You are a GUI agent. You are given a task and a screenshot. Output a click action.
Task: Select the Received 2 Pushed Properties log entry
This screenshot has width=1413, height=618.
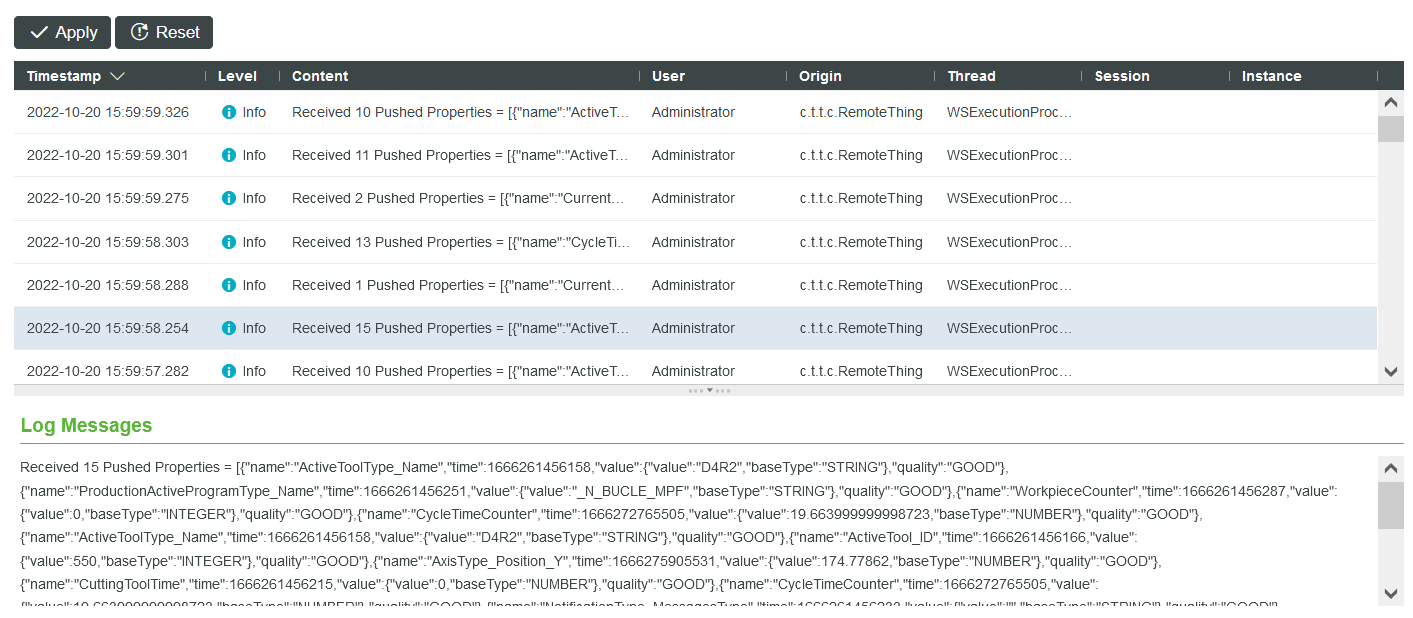[460, 198]
